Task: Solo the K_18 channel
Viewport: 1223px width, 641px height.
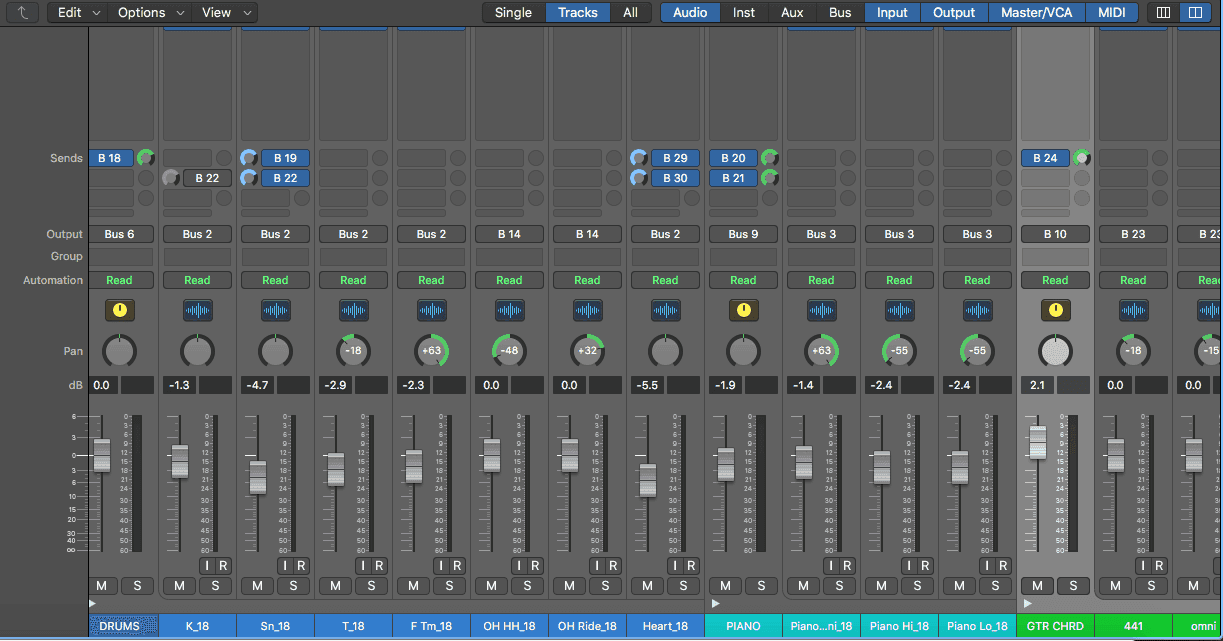Action: [x=215, y=586]
